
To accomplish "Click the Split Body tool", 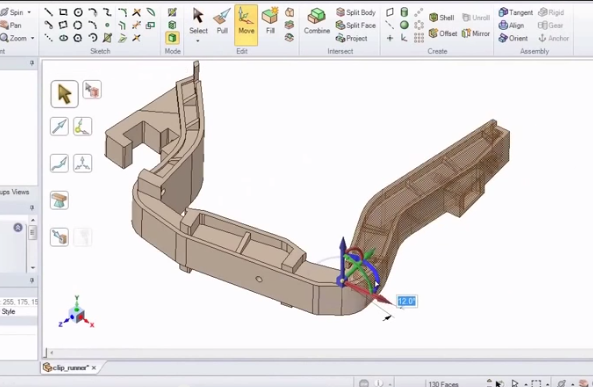I will click(x=356, y=12).
